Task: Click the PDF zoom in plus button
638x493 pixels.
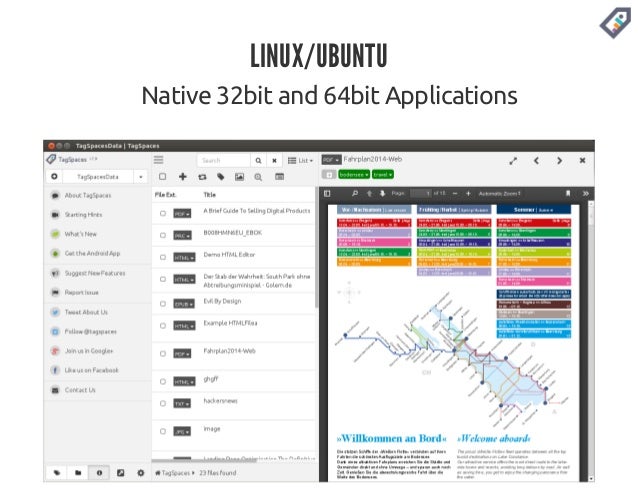Action: [x=468, y=194]
